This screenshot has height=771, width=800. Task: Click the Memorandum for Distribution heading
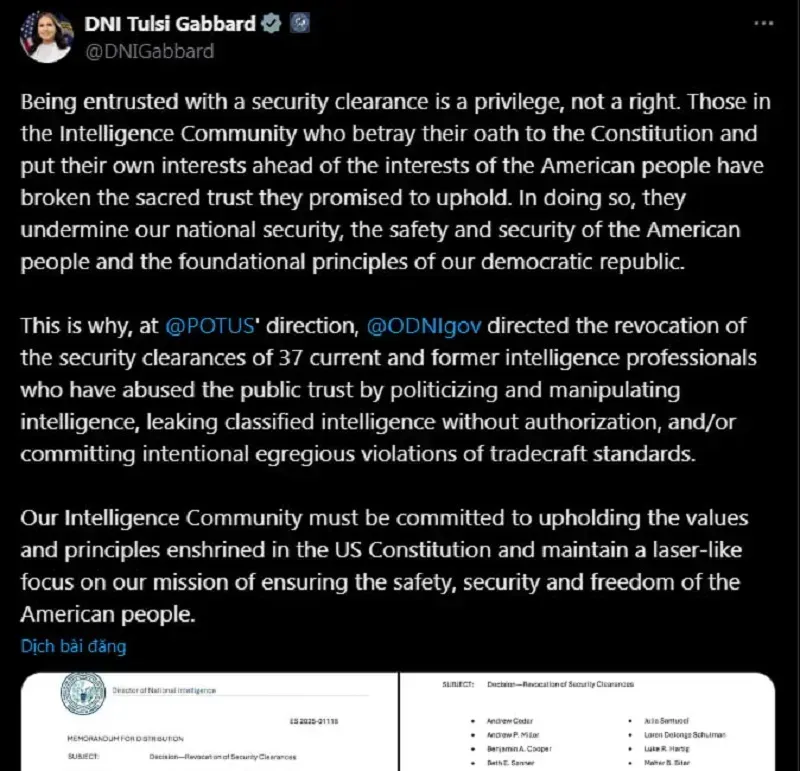click(126, 738)
